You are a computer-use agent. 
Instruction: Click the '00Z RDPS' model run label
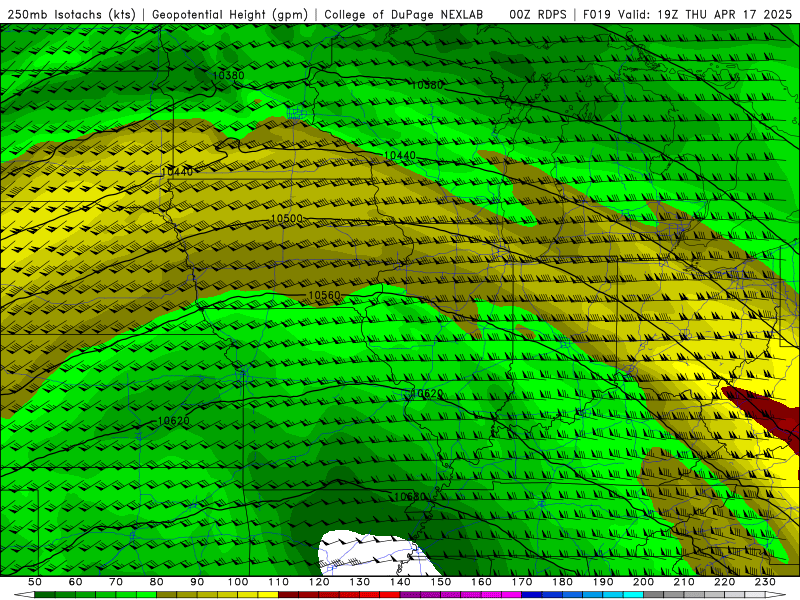click(x=538, y=15)
